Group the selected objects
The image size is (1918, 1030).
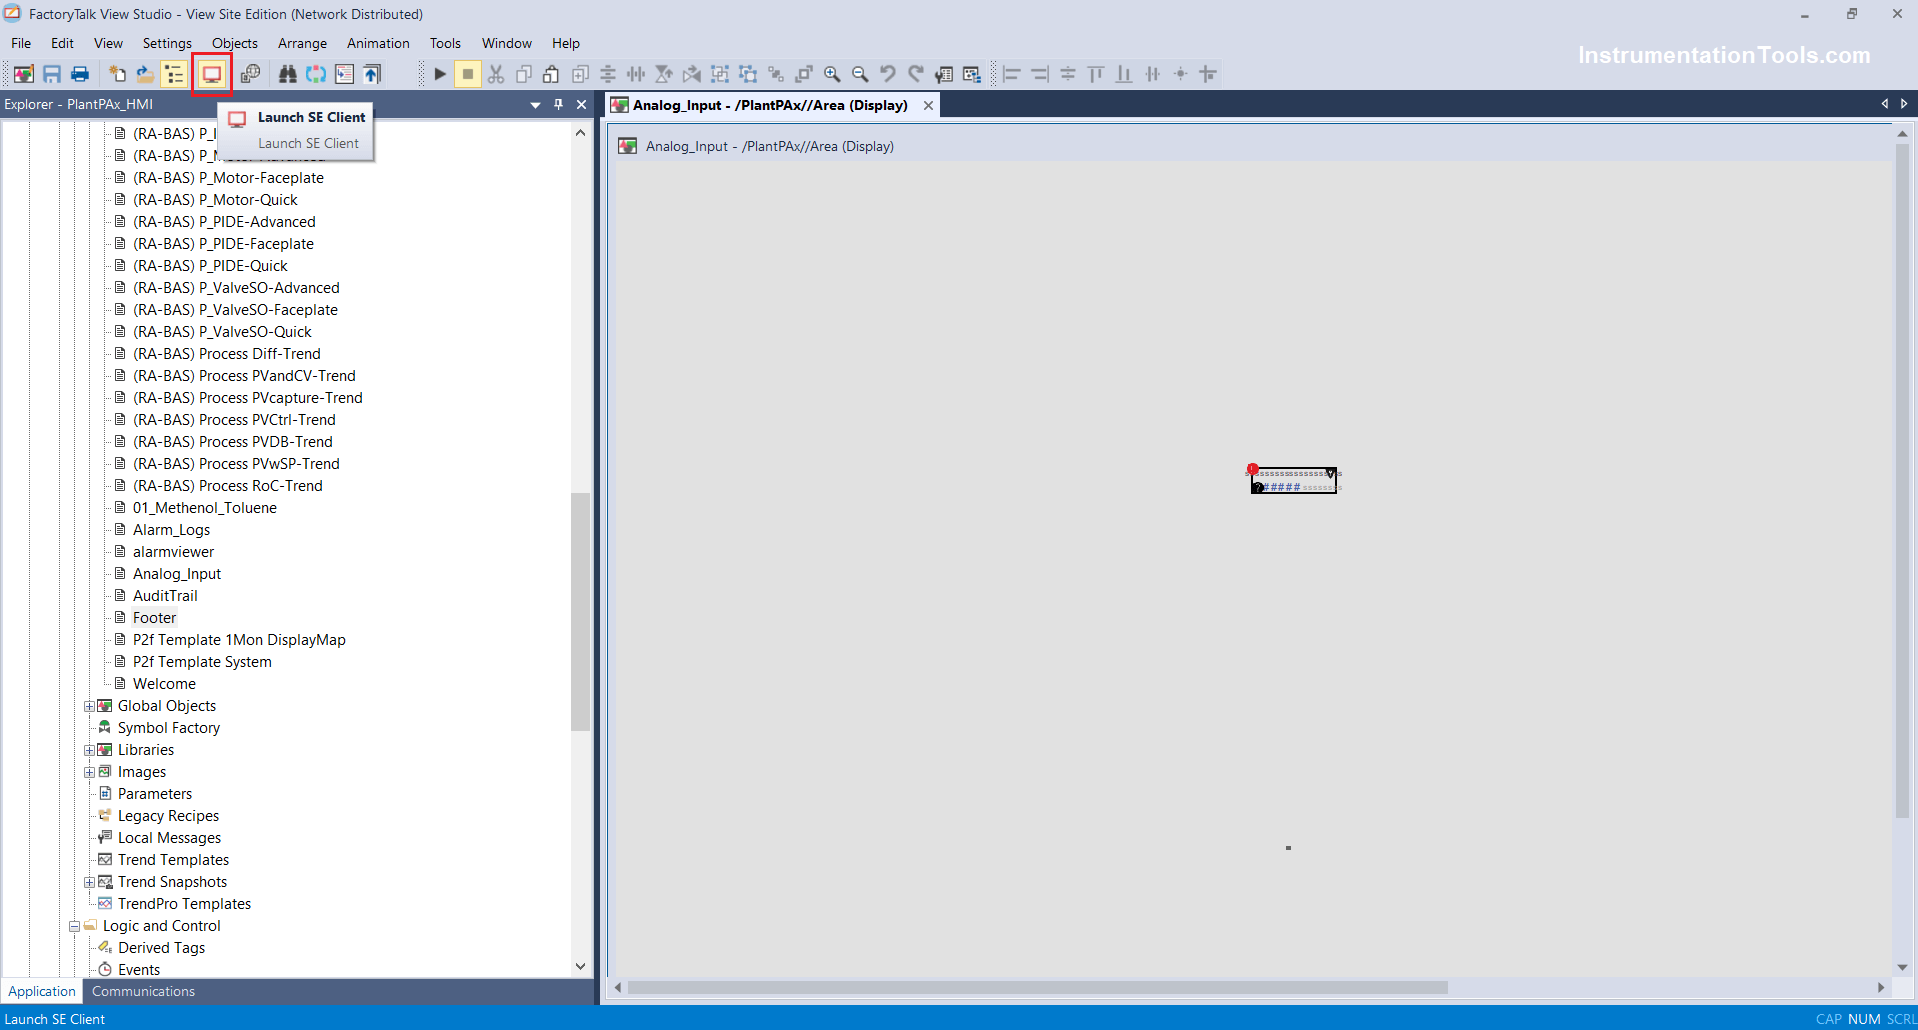tap(720, 74)
